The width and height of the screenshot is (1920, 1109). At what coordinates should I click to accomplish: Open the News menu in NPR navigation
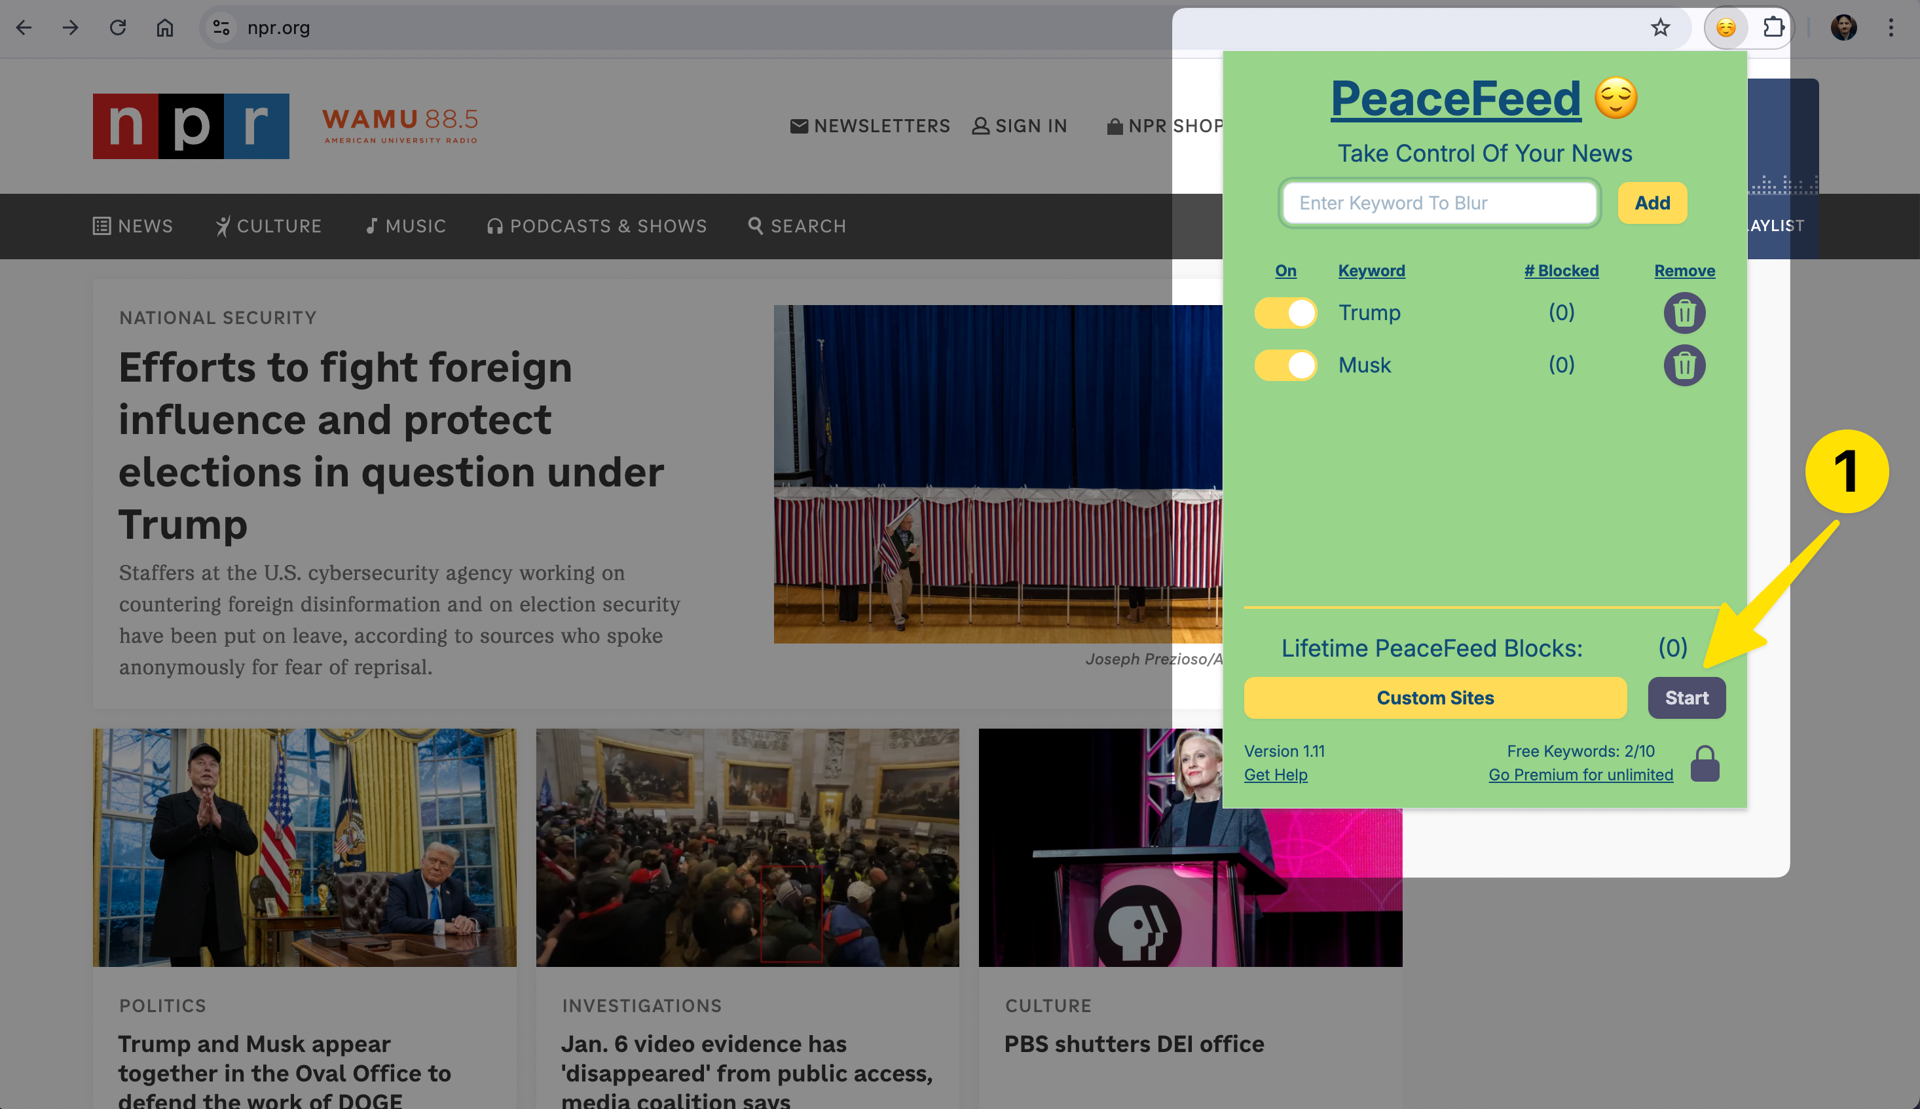pos(133,226)
